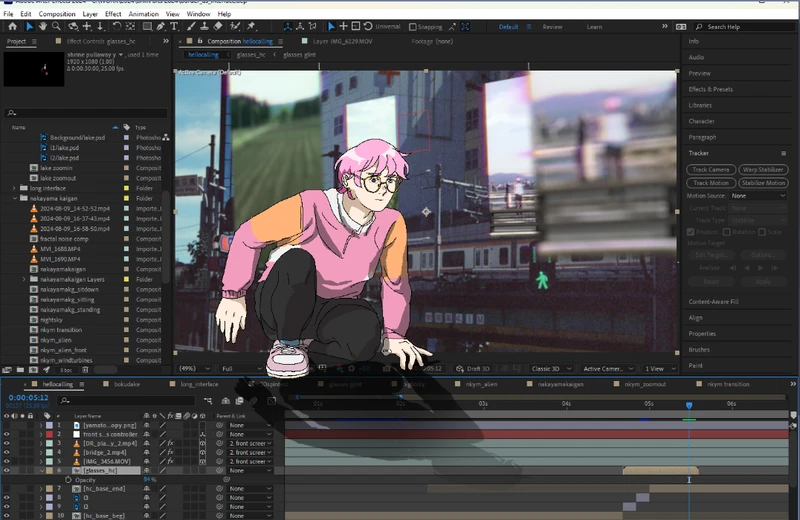Click the Opacity stopwatch for glasses_hc
Viewport: 800px width, 520px height.
tap(68, 480)
